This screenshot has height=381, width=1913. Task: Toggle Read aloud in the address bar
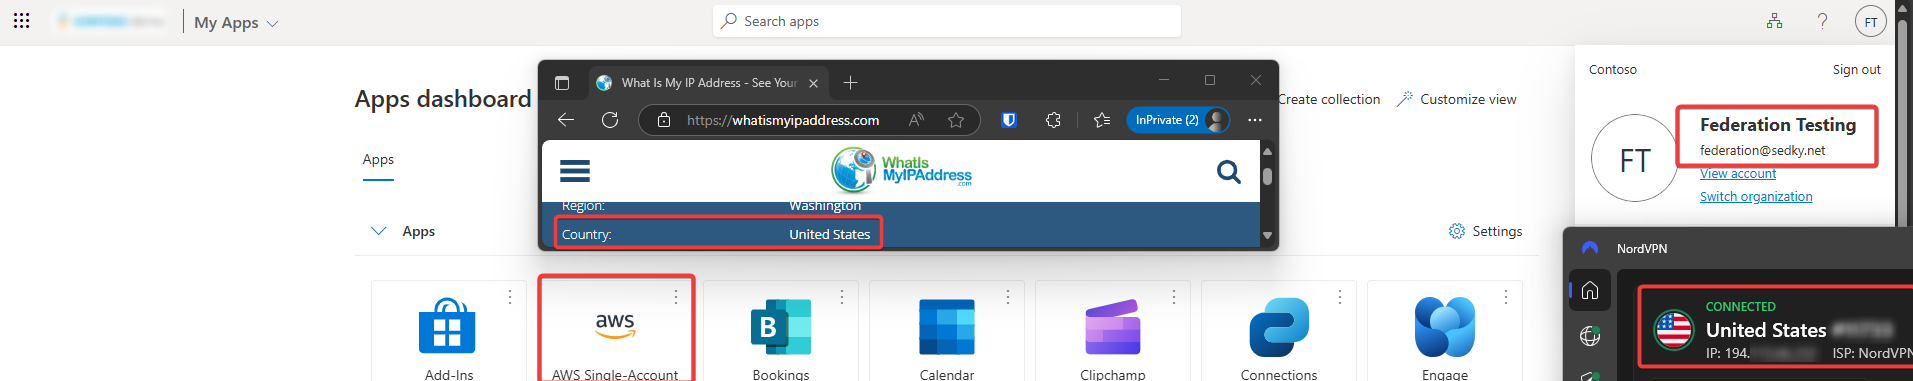[x=916, y=120]
